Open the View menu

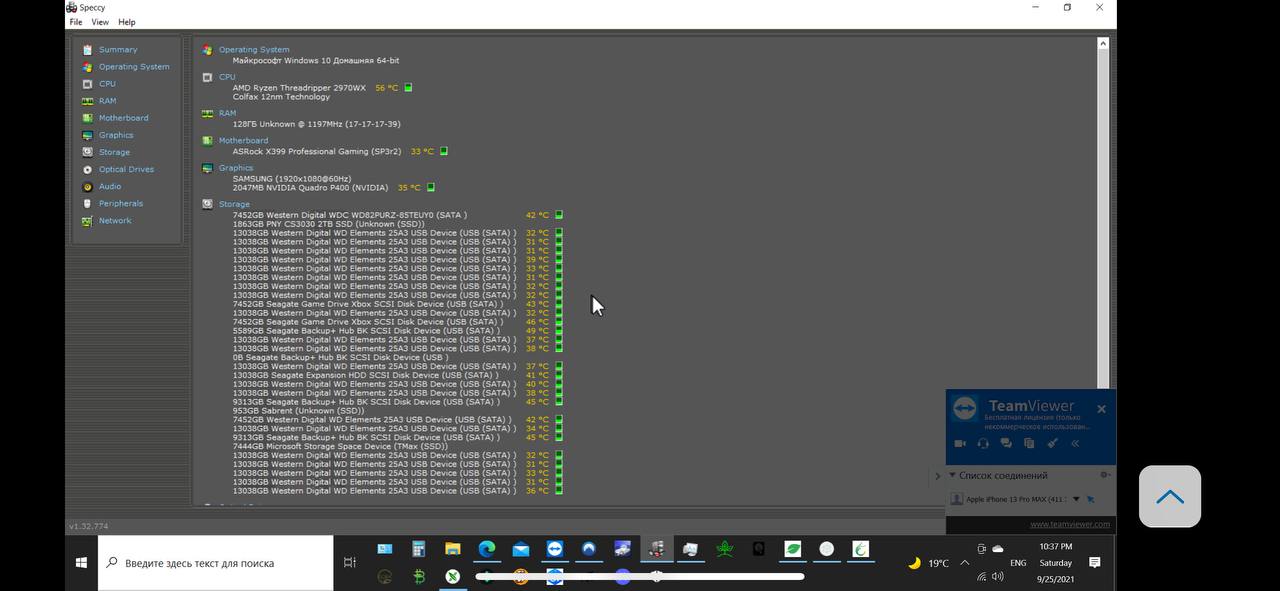point(100,22)
